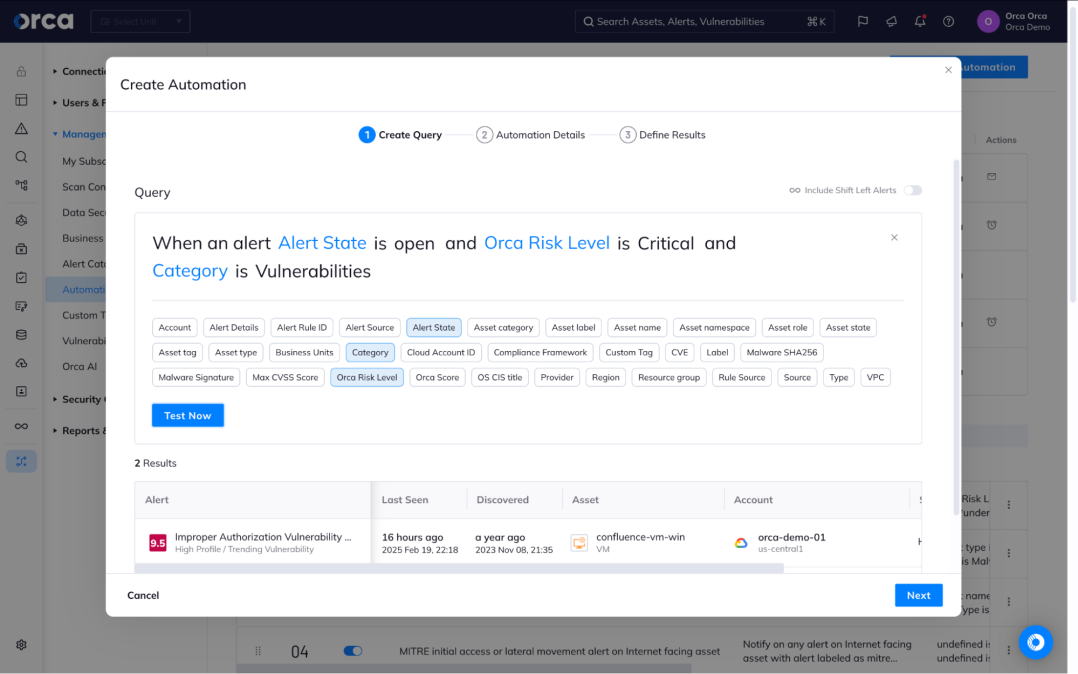Open the cloud upload icon in sidebar
The height and width of the screenshot is (674, 1078).
coord(21,363)
